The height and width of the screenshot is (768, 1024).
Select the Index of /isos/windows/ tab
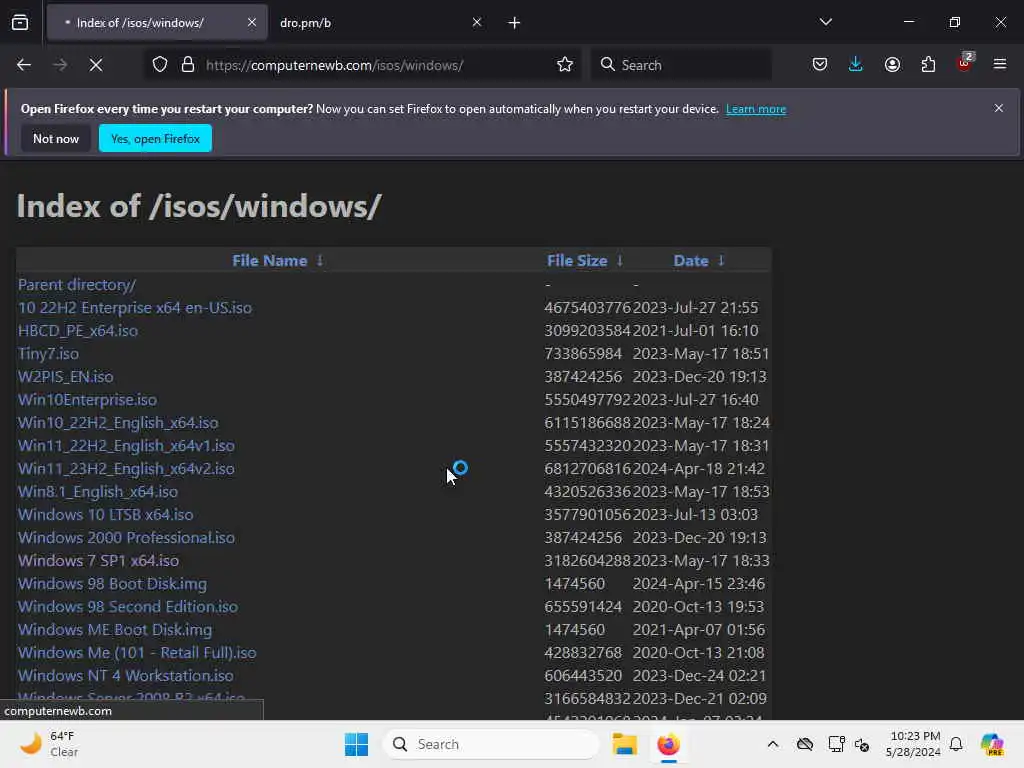click(x=157, y=23)
